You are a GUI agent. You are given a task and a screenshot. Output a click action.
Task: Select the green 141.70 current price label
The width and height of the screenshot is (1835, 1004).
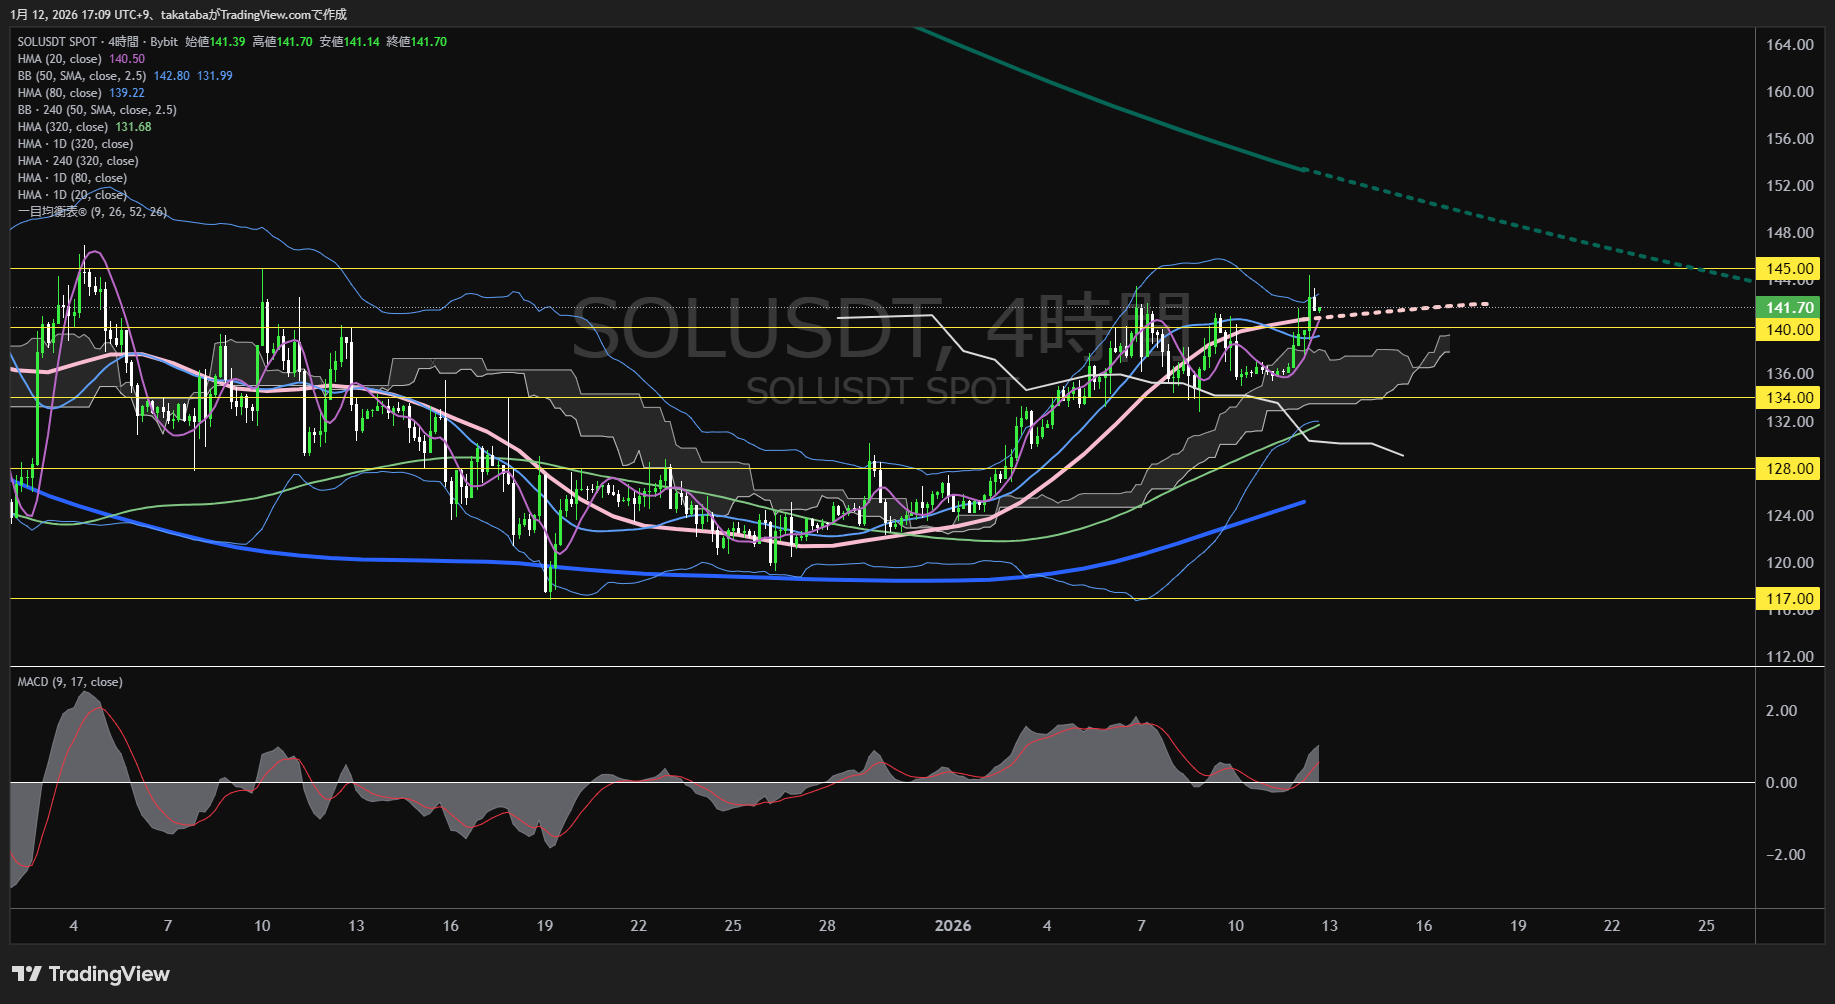[1789, 308]
